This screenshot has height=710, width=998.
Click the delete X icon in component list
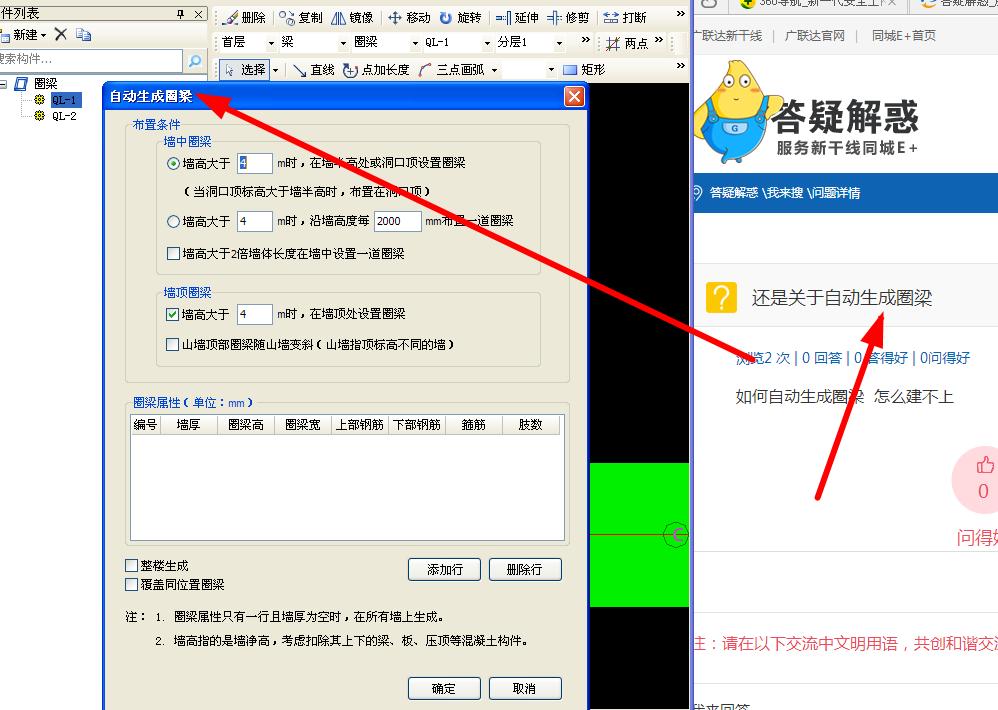click(60, 34)
